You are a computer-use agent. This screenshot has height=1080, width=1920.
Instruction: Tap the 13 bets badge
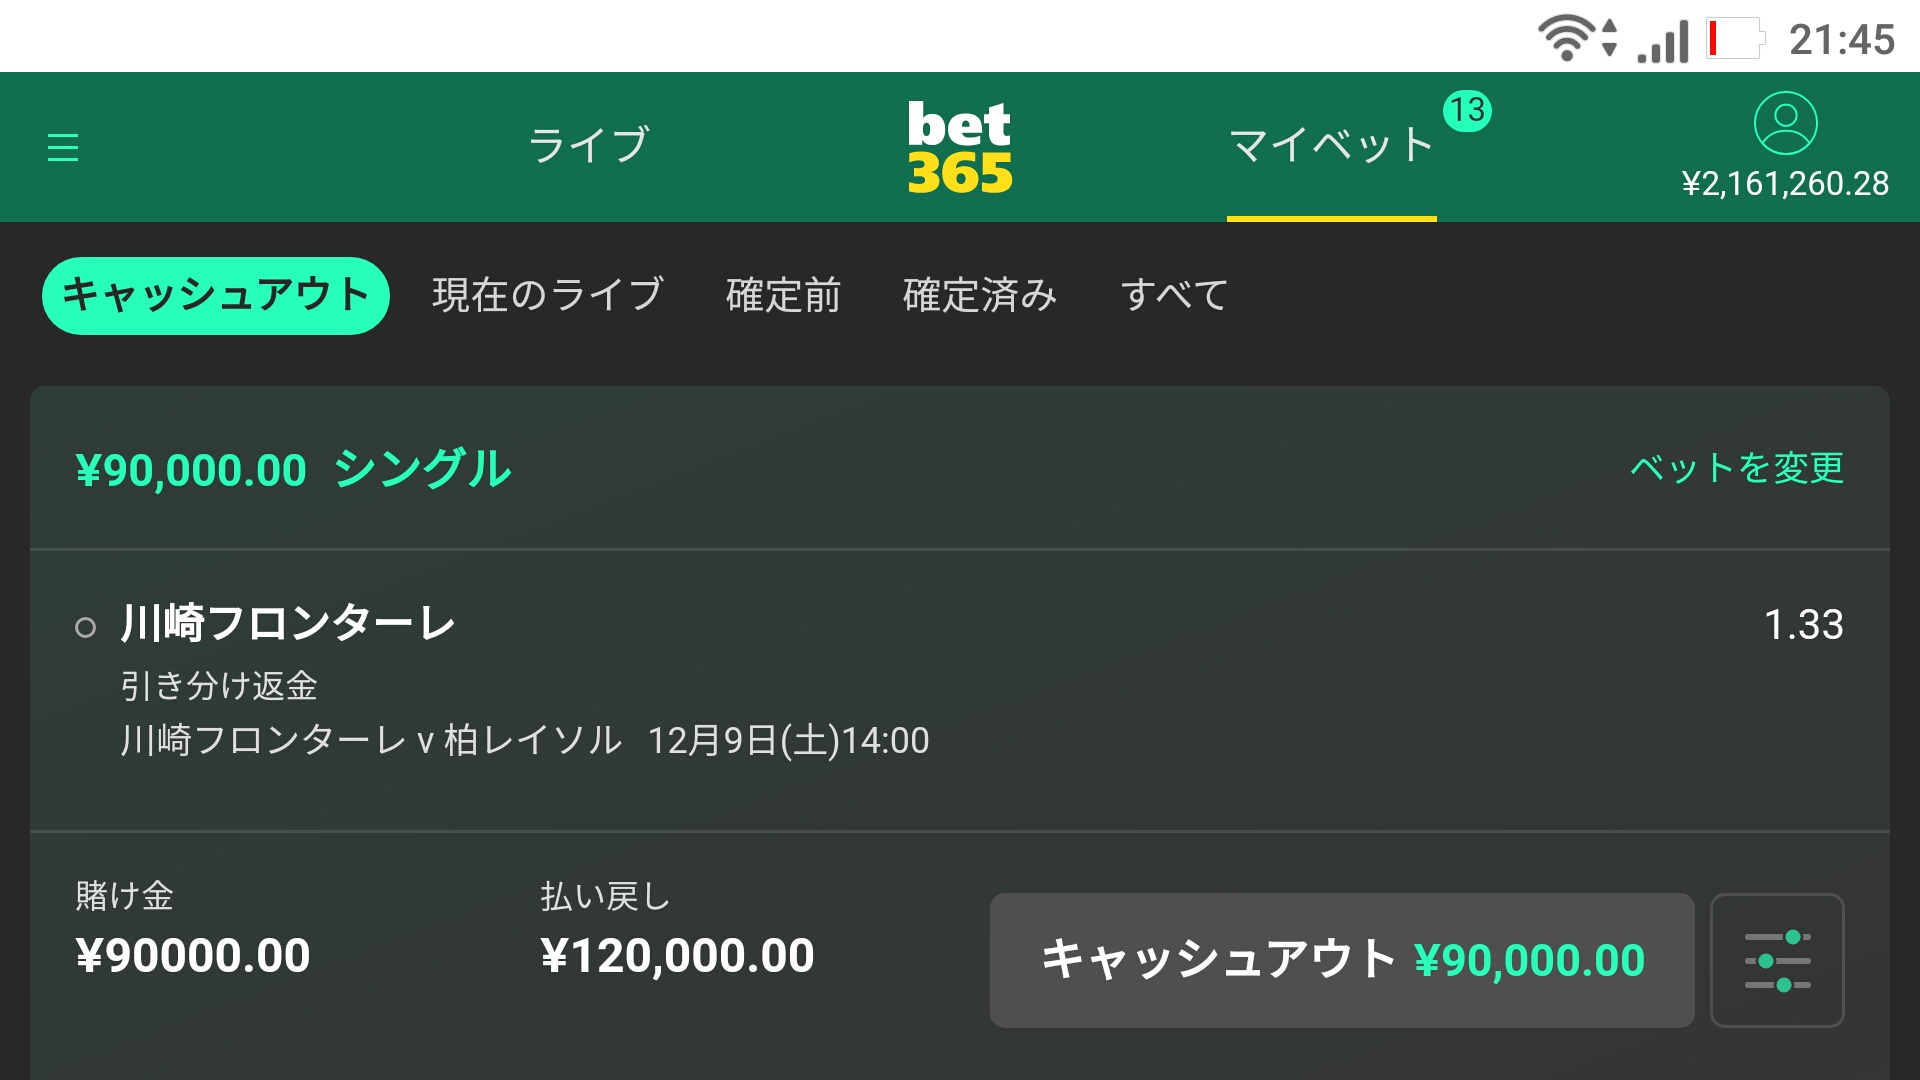point(1467,110)
